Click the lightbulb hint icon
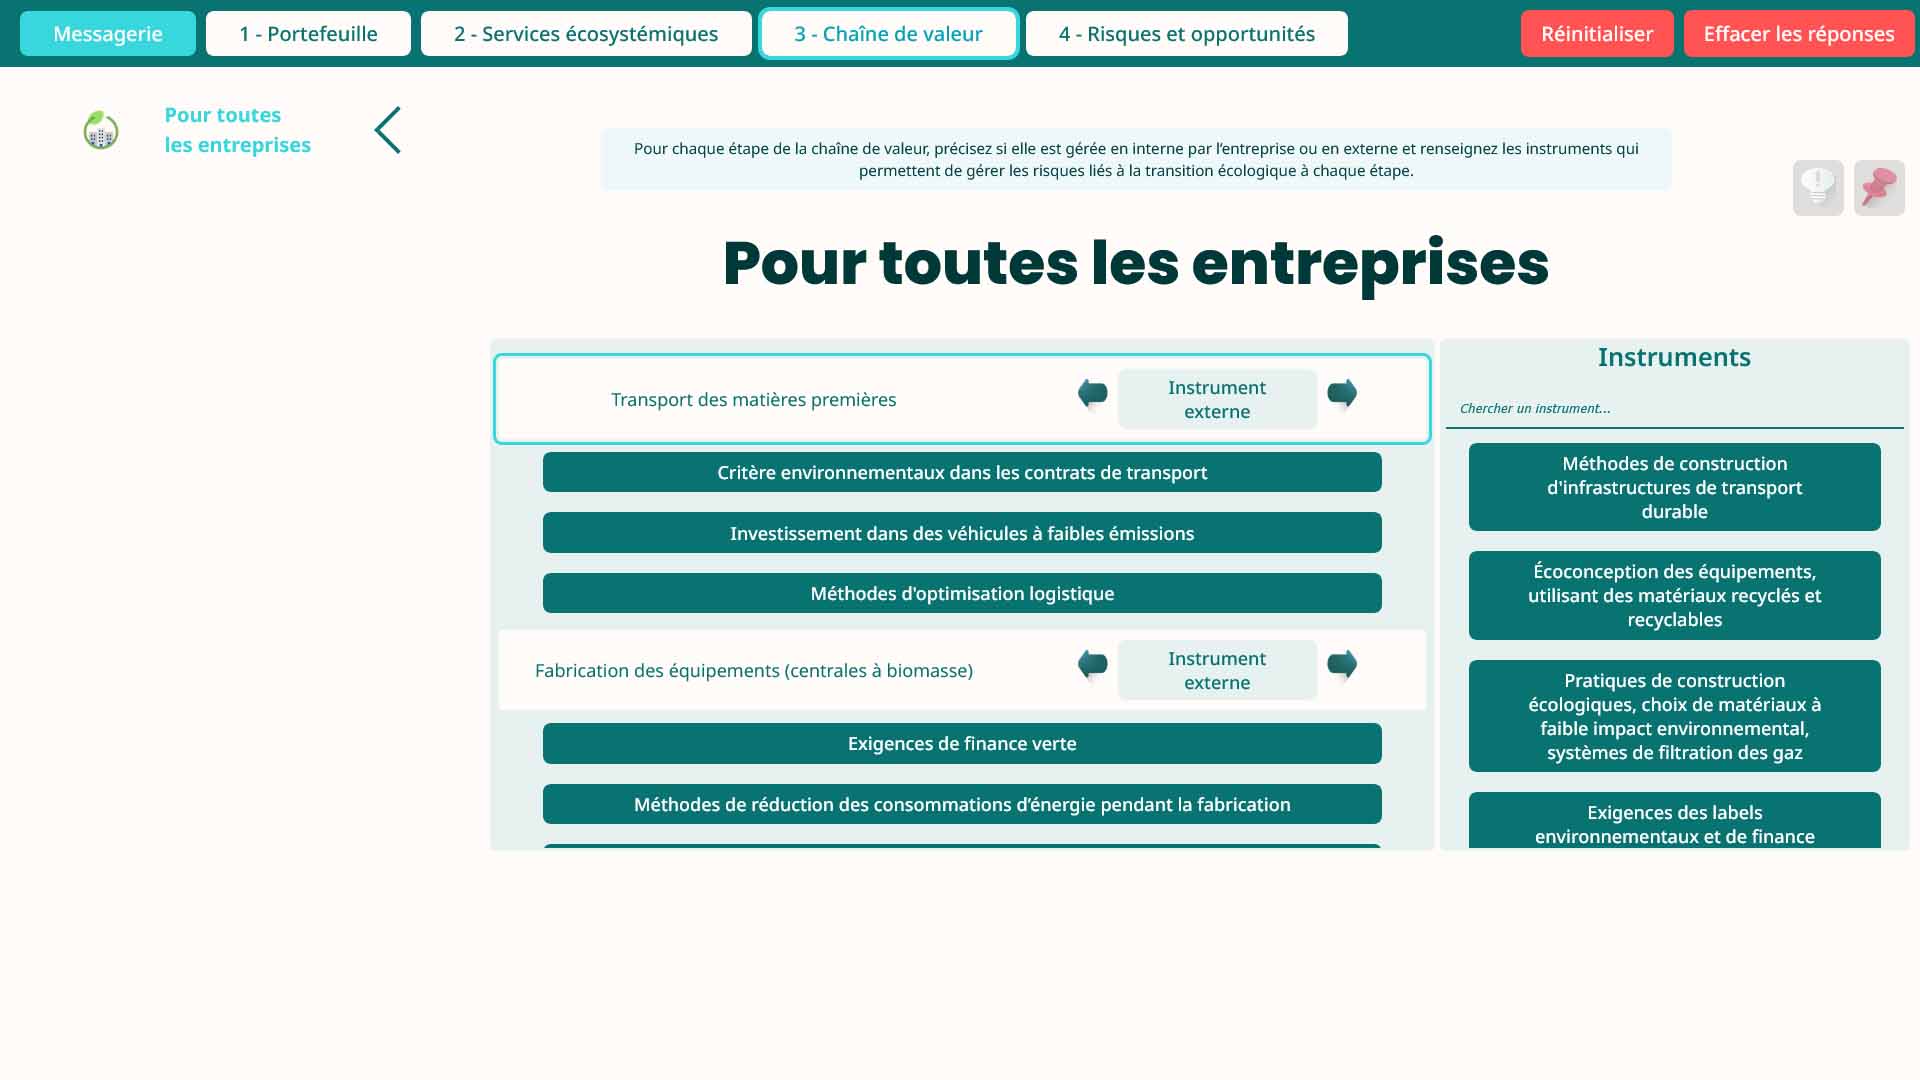The image size is (1920, 1080). pyautogui.click(x=1818, y=188)
